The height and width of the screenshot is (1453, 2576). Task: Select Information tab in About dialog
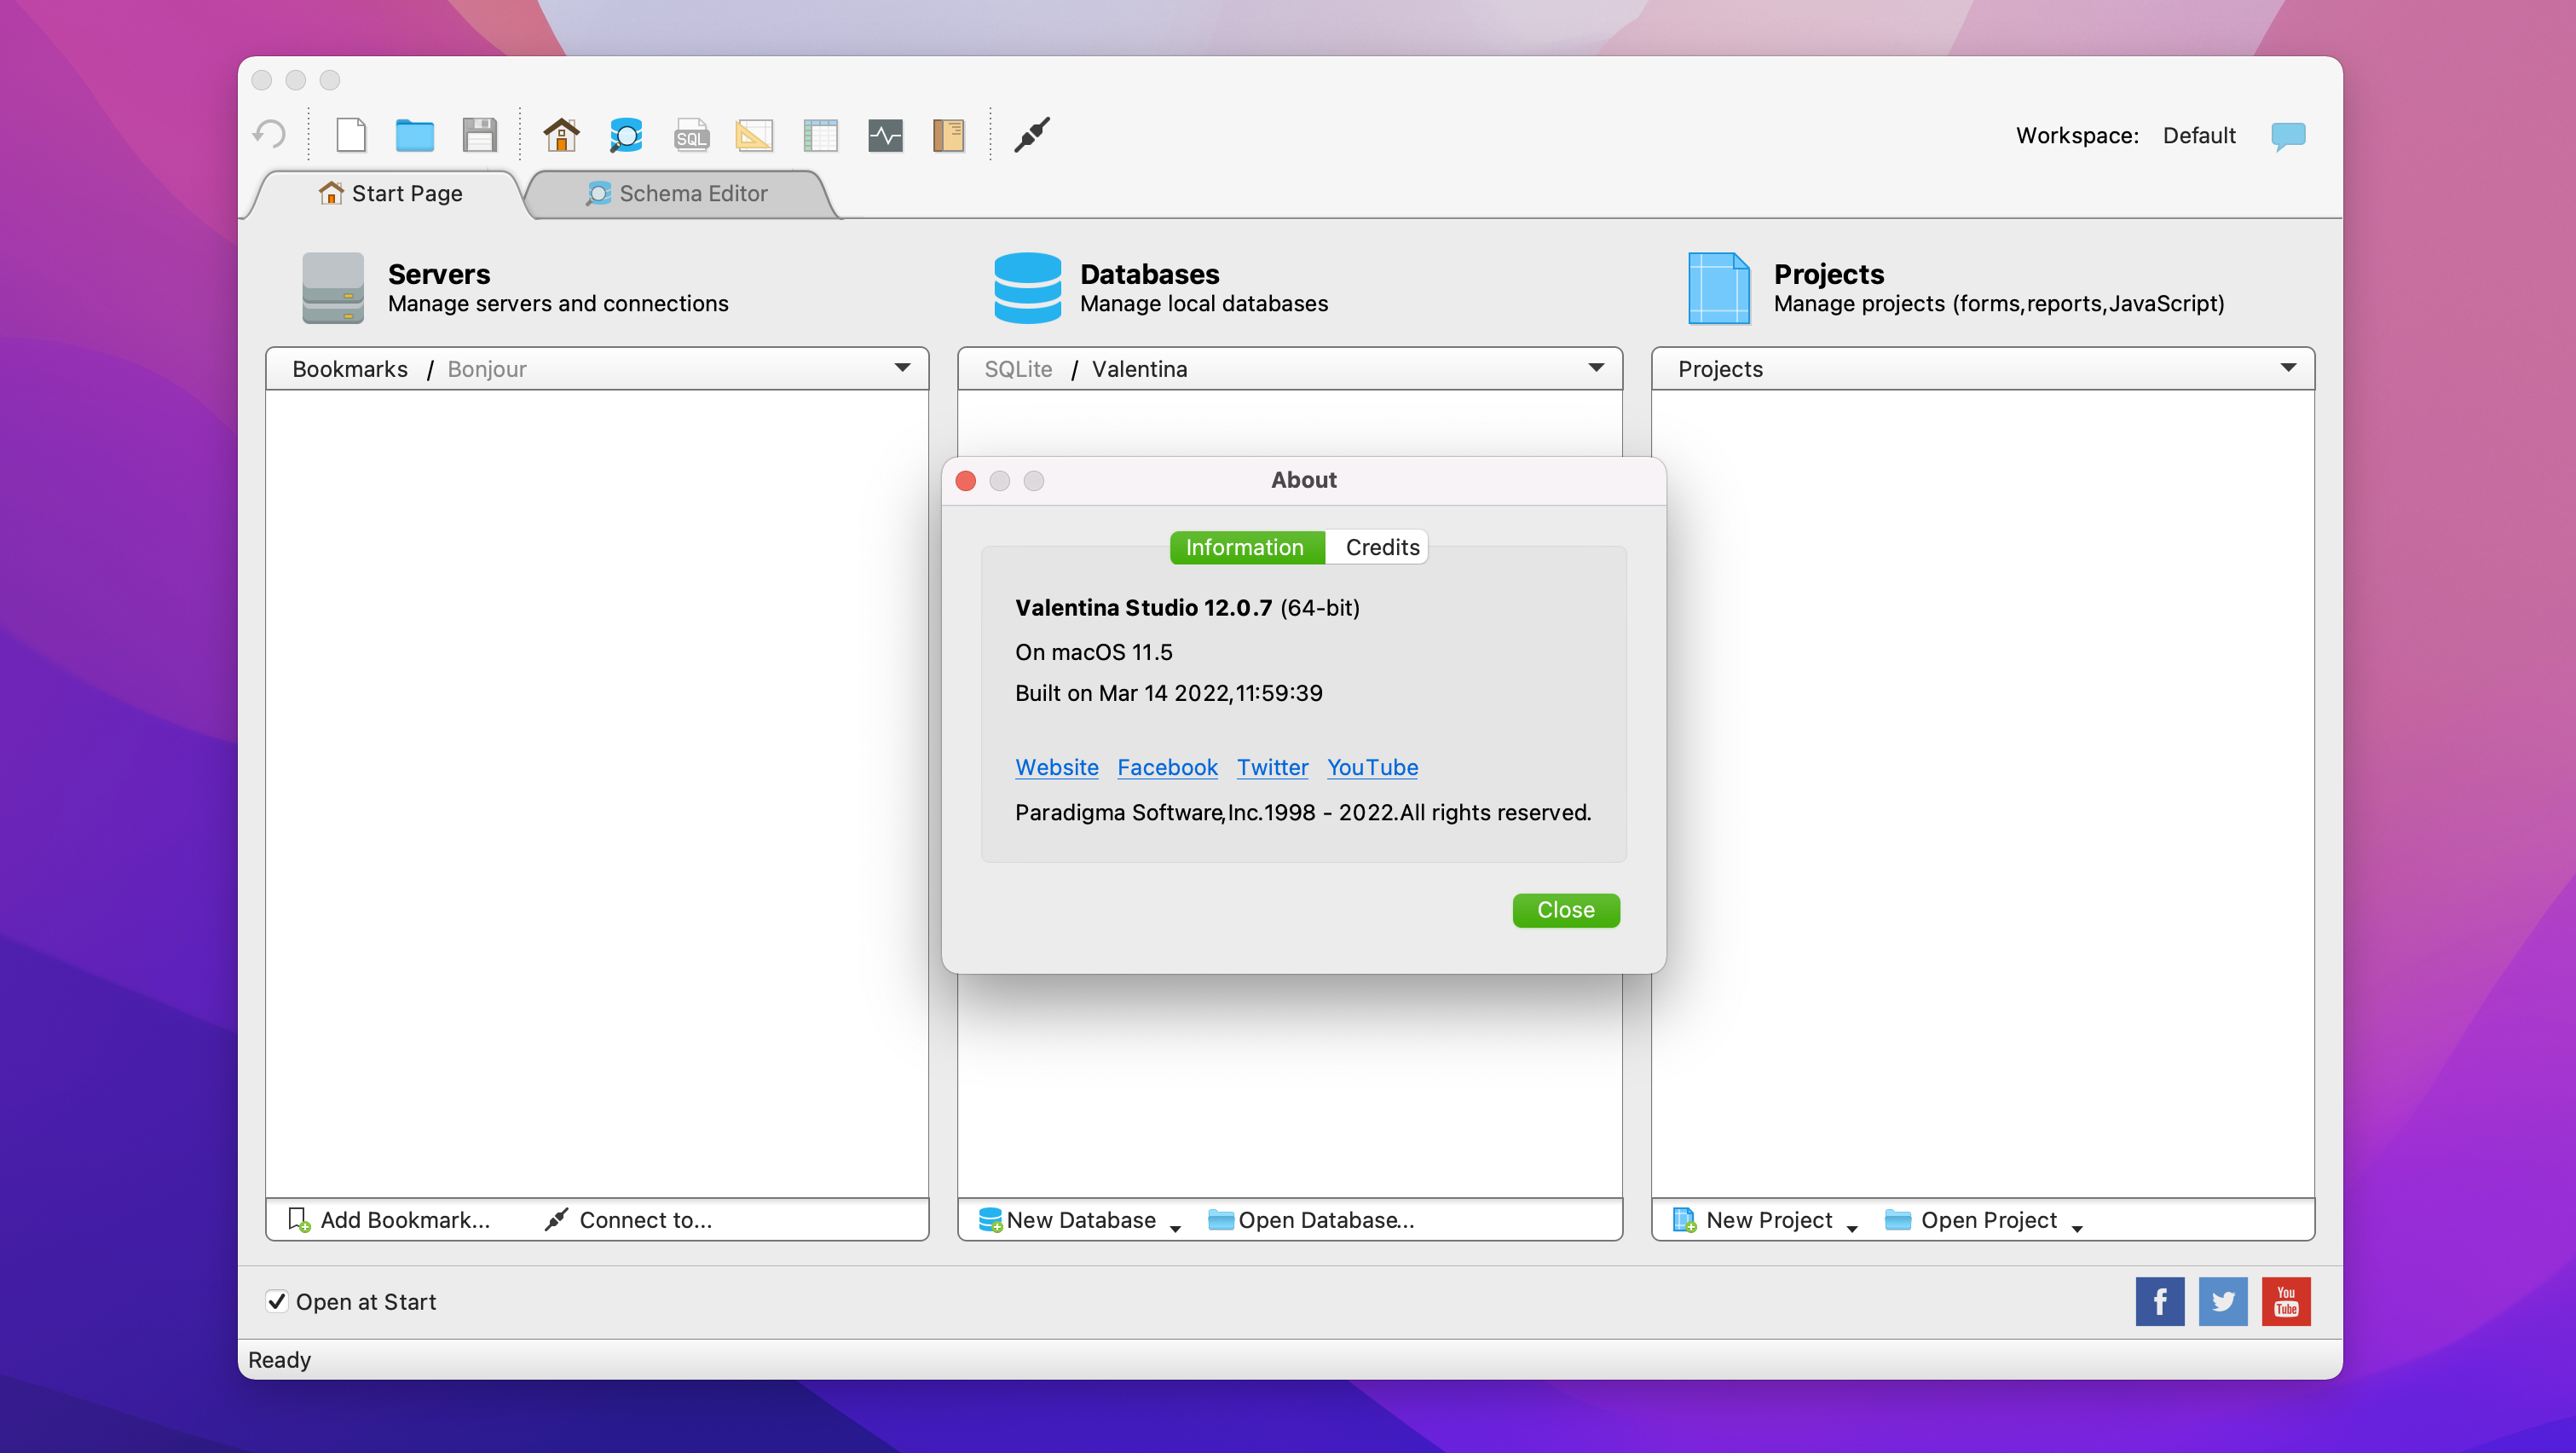point(1245,547)
